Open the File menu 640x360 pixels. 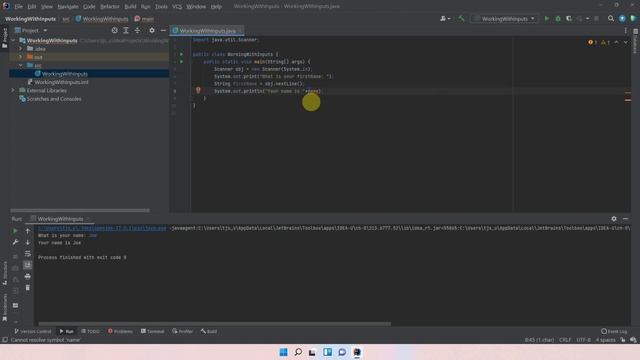point(19,7)
